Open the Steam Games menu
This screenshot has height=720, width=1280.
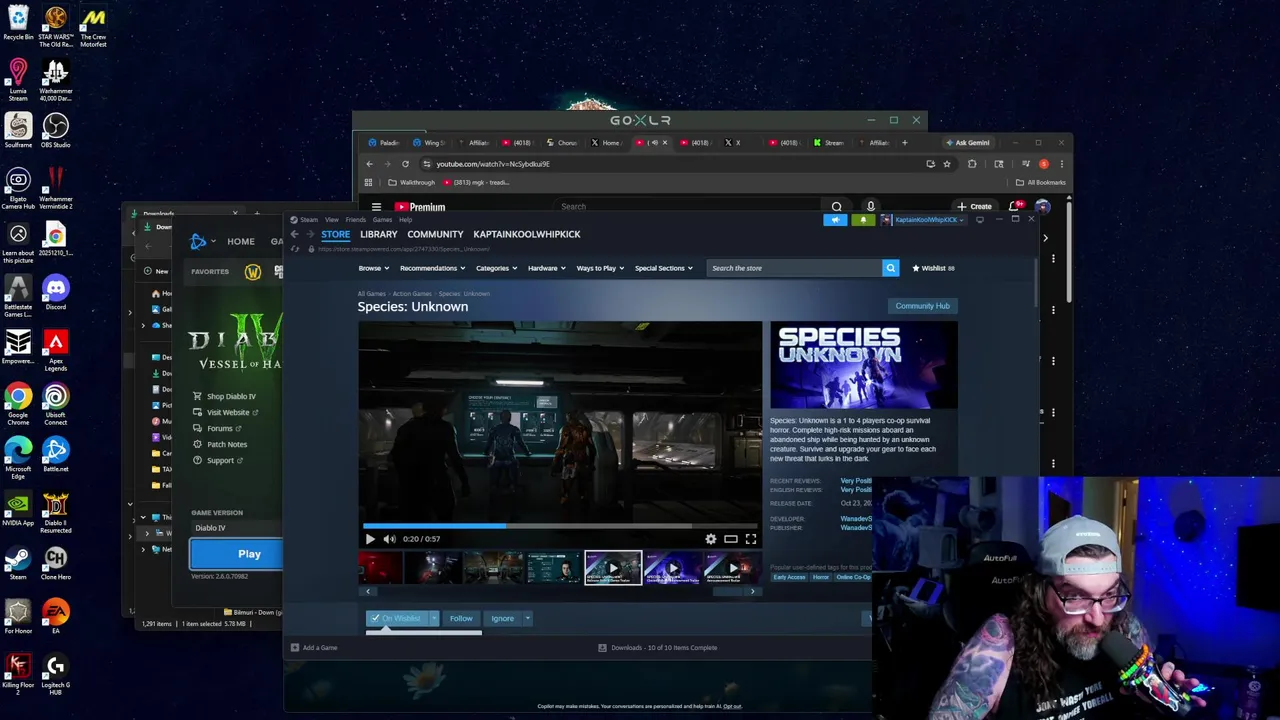(382, 220)
